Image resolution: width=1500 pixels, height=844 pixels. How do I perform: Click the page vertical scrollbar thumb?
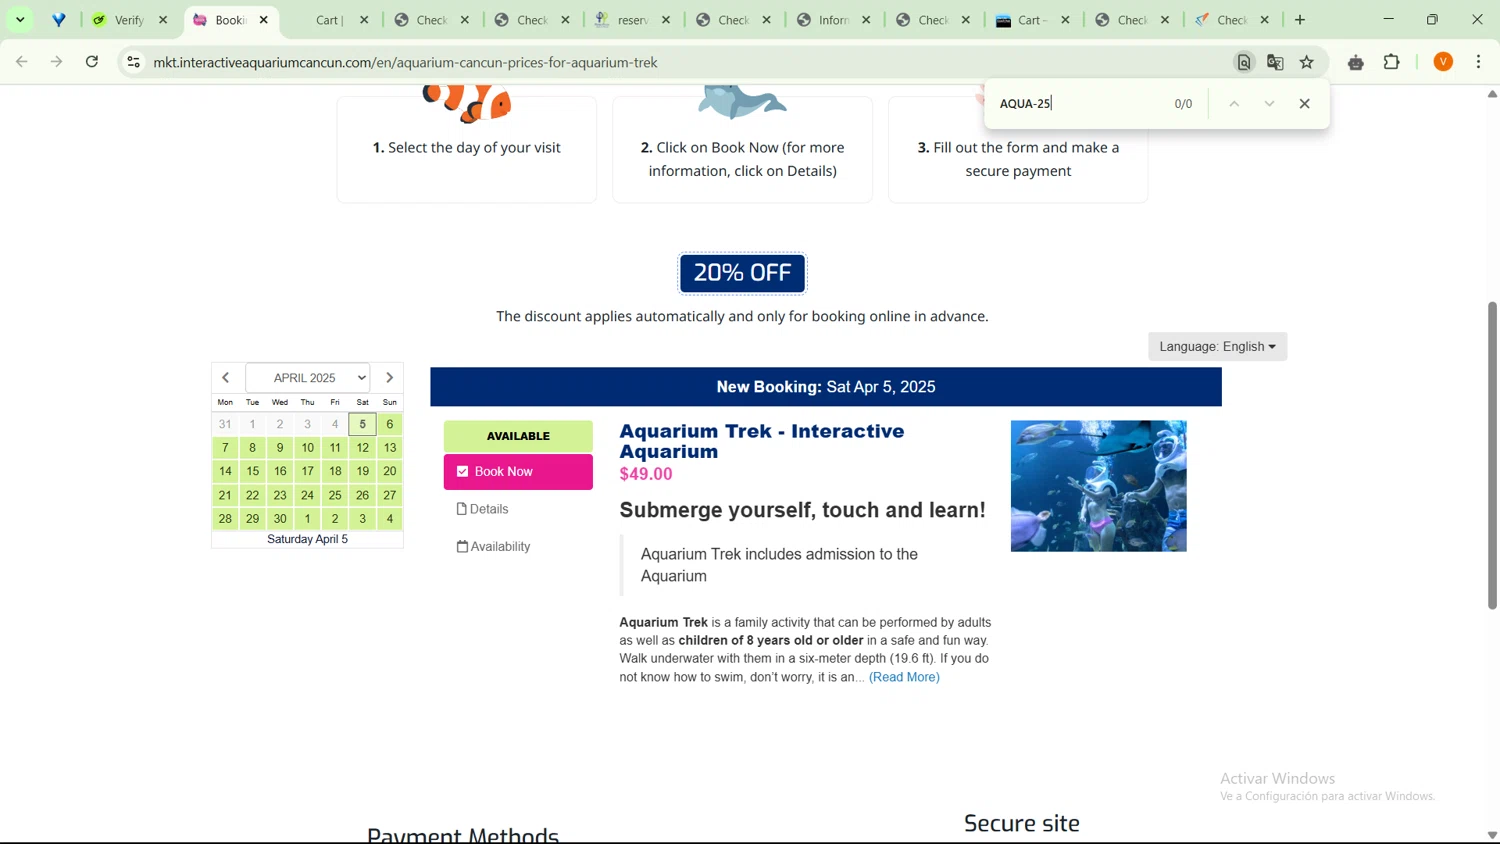pyautogui.click(x=1492, y=455)
